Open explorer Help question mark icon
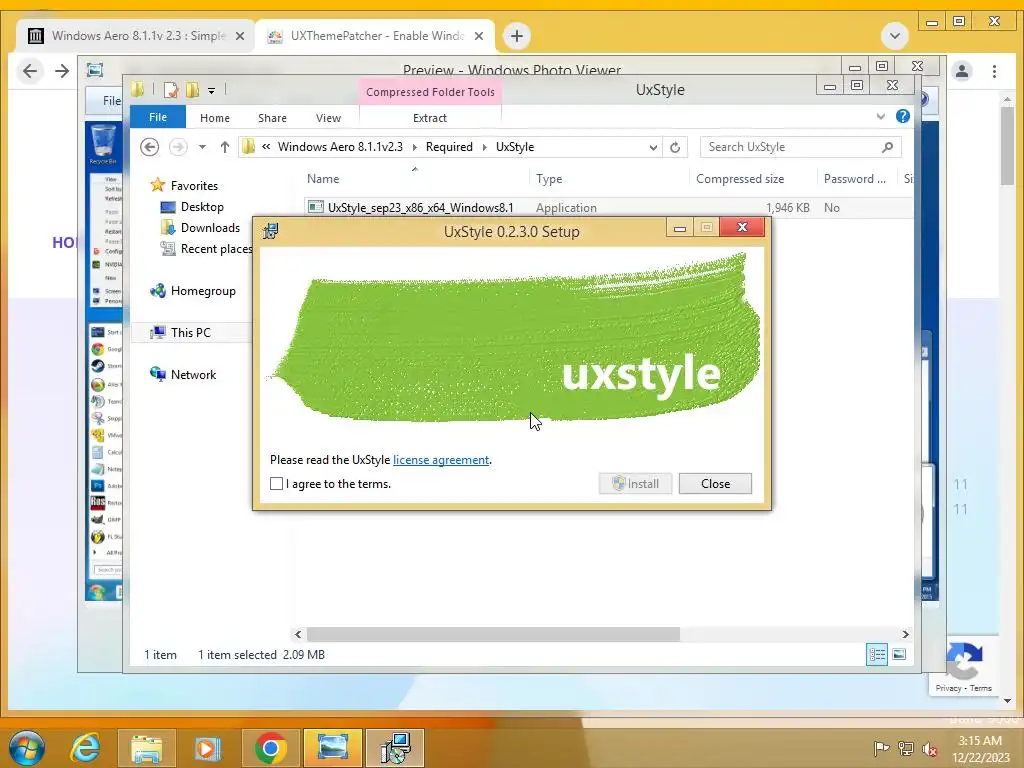This screenshot has height=768, width=1024. 903,116
